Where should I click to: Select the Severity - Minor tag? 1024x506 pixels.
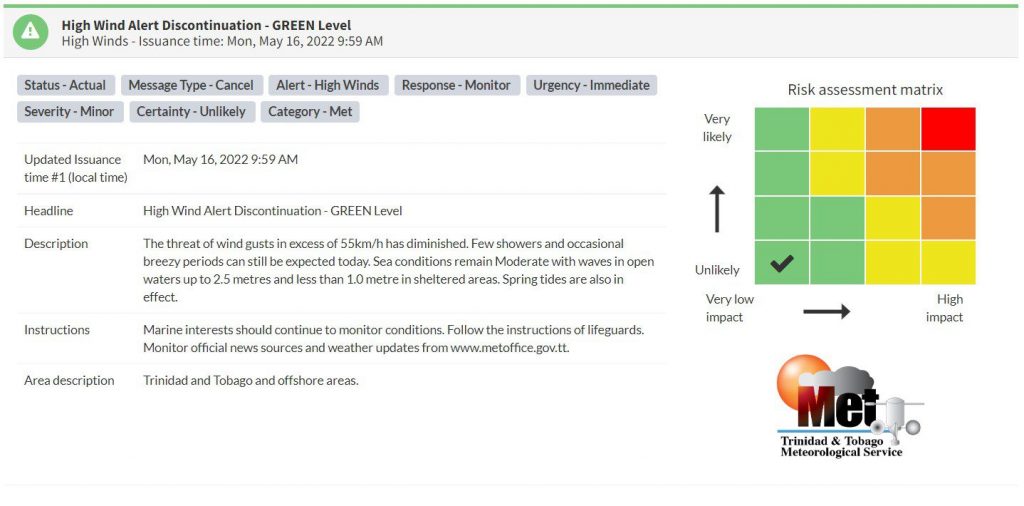tap(69, 112)
